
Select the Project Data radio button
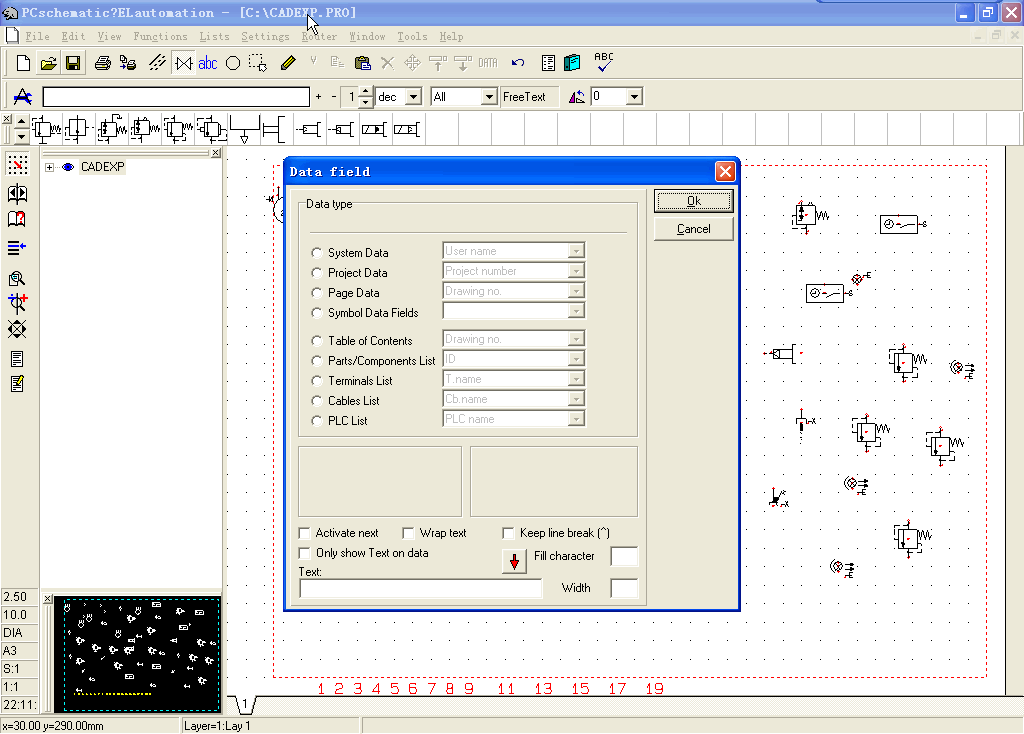coord(317,273)
